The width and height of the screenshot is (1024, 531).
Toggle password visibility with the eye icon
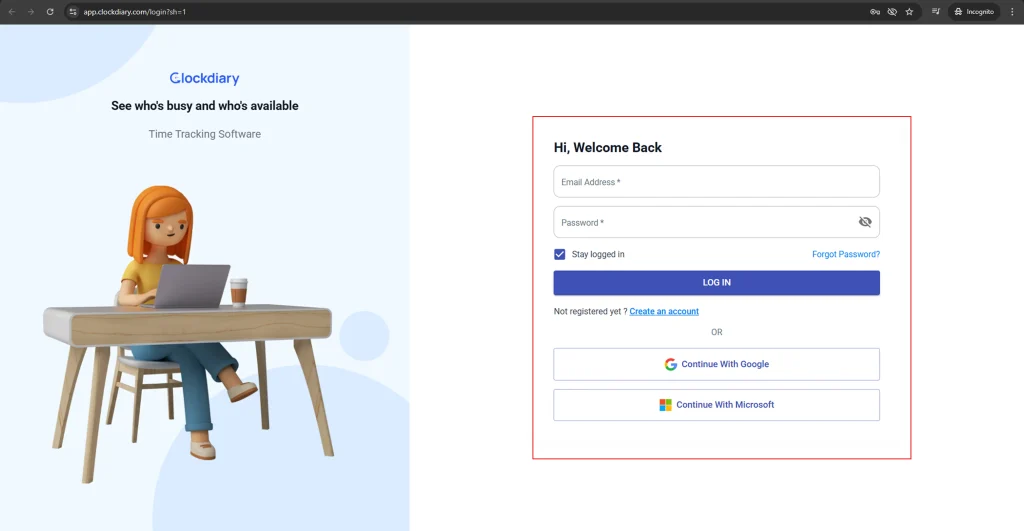pos(865,222)
